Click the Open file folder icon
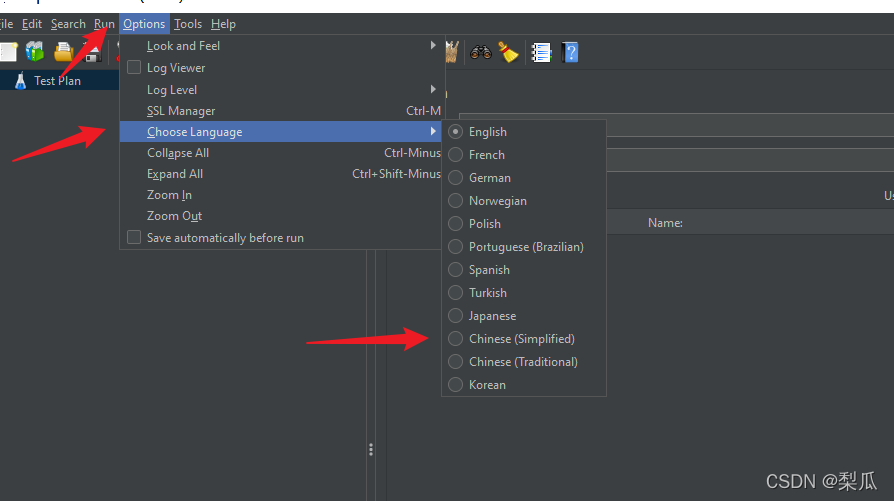The height and width of the screenshot is (501, 894). tap(63, 52)
